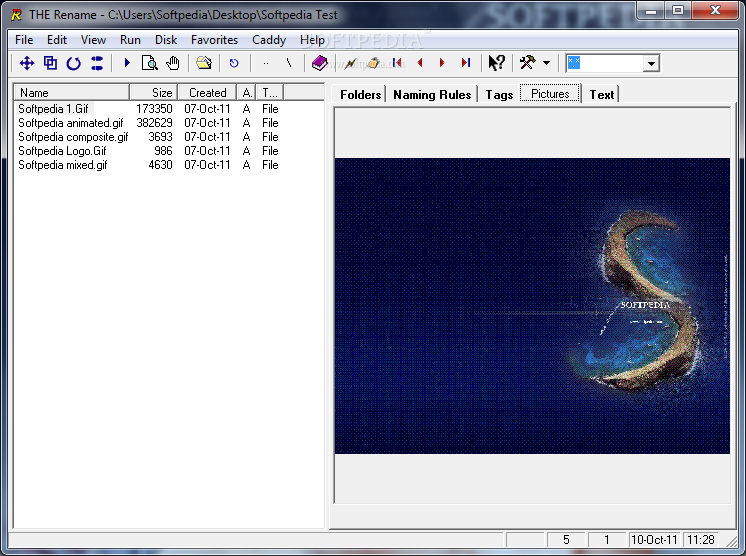
Task: Open the Edit menu
Action: coord(57,40)
